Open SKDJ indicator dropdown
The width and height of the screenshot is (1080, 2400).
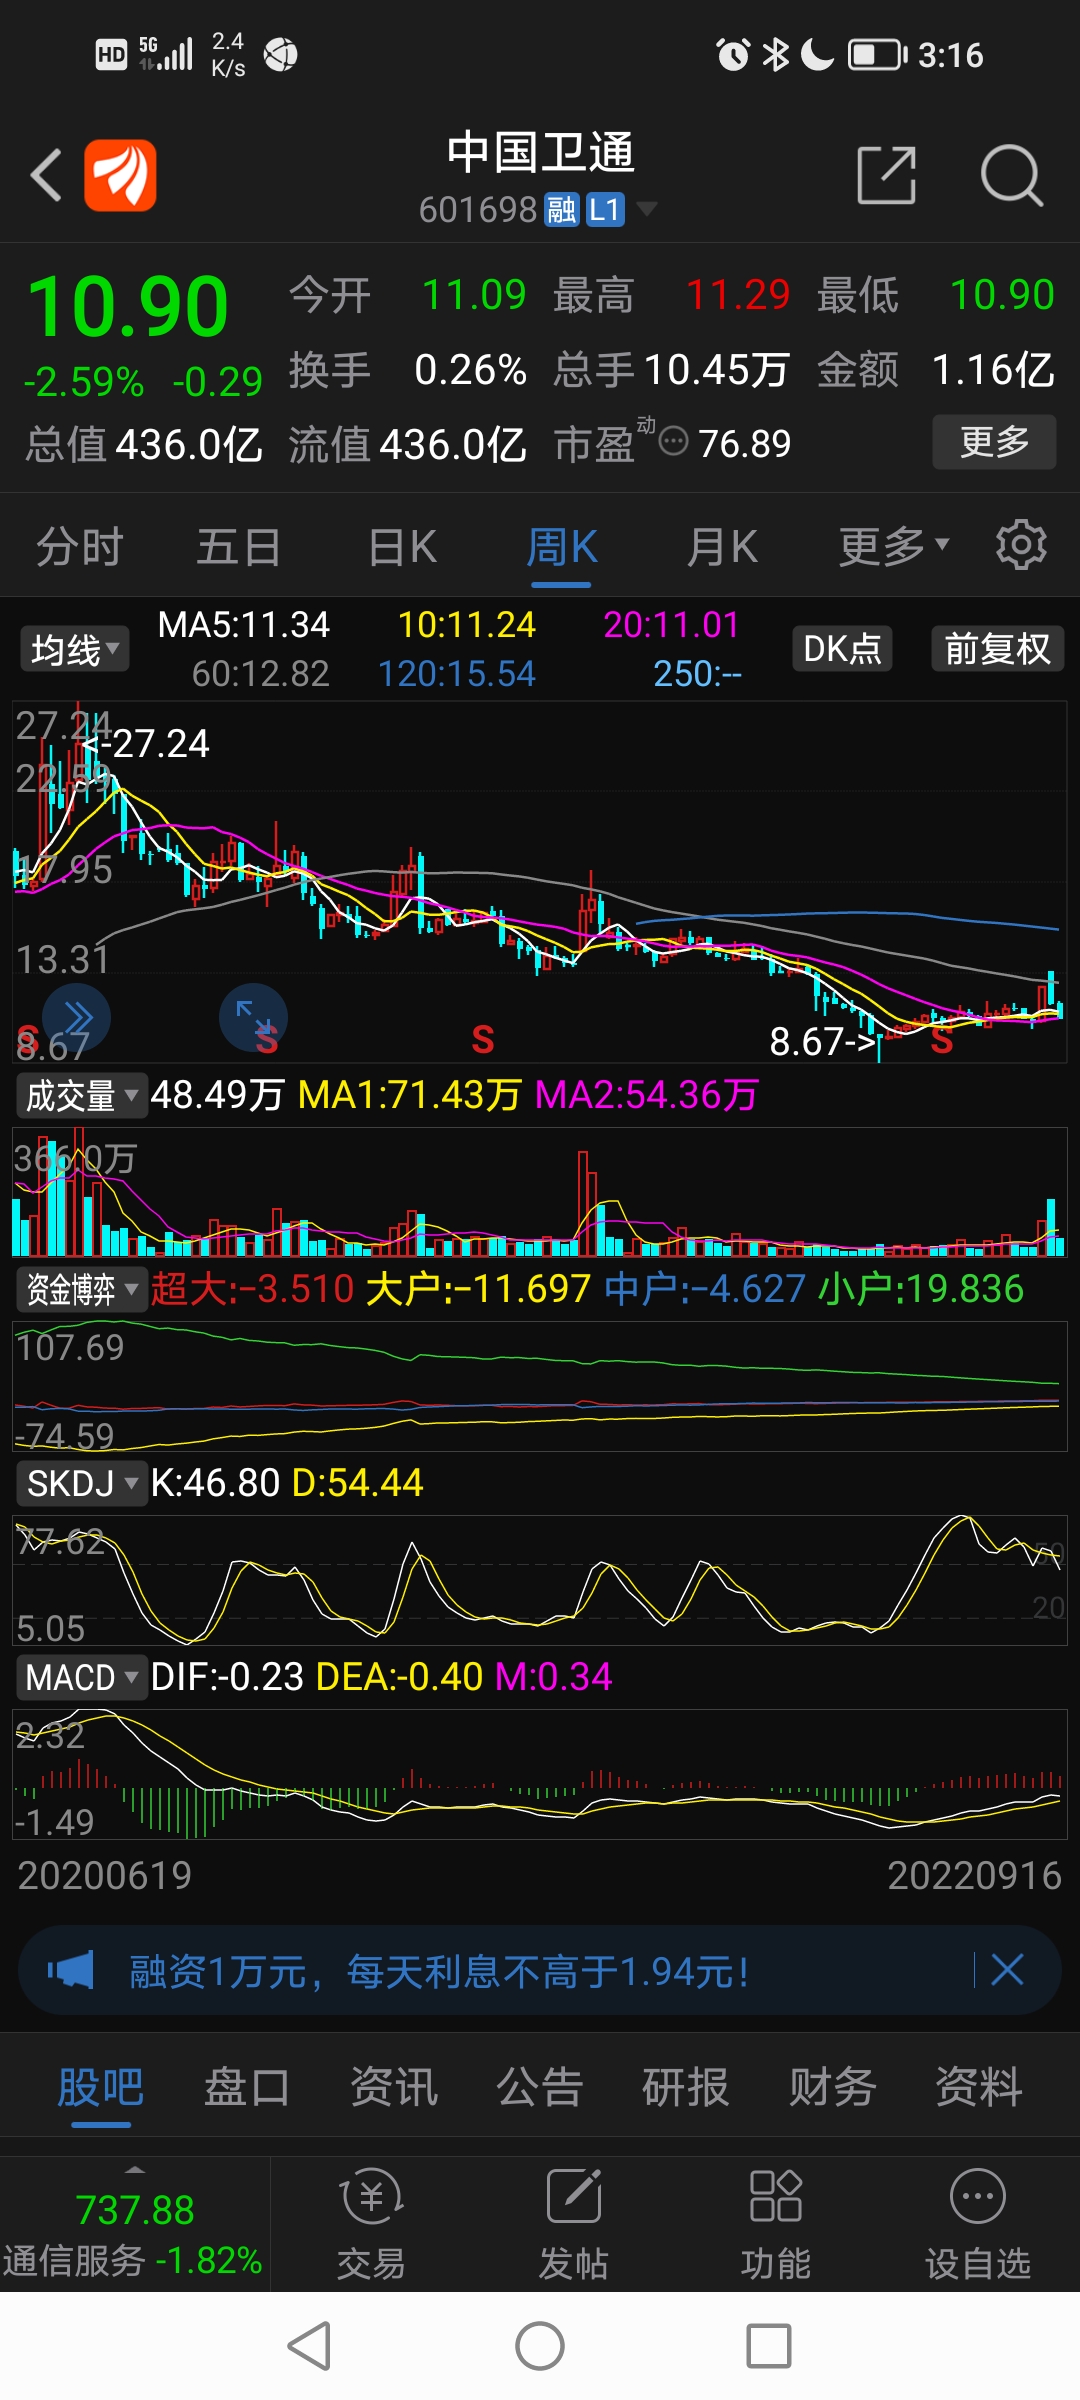tap(82, 1483)
